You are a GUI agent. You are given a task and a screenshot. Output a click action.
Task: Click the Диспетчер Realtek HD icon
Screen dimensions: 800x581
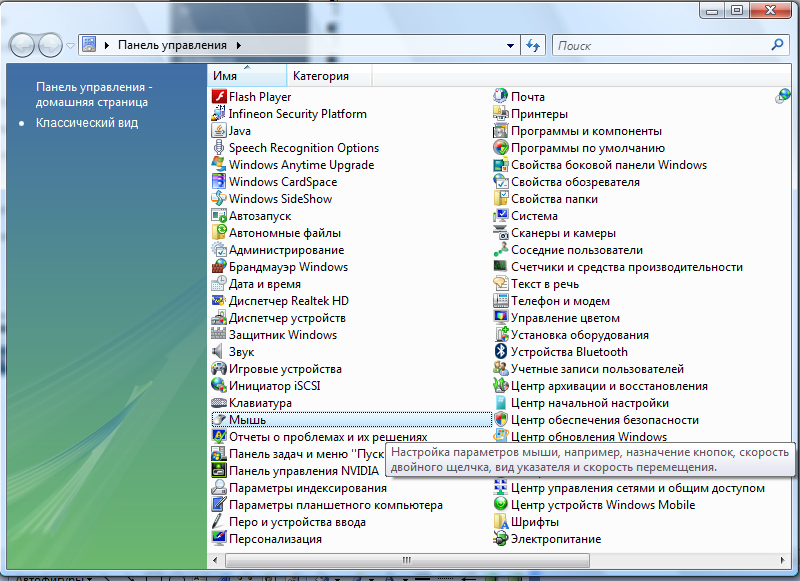tap(219, 301)
